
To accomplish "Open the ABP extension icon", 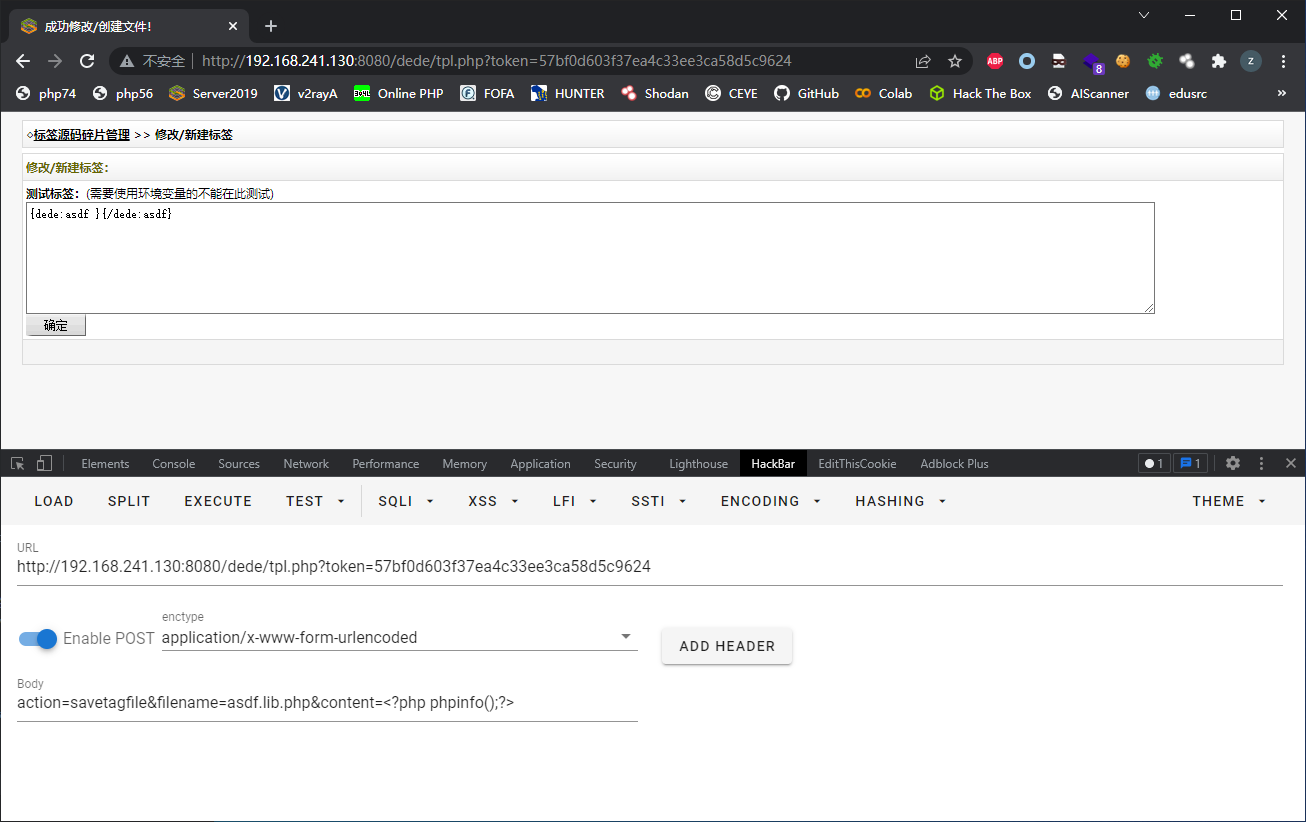I will [x=995, y=61].
